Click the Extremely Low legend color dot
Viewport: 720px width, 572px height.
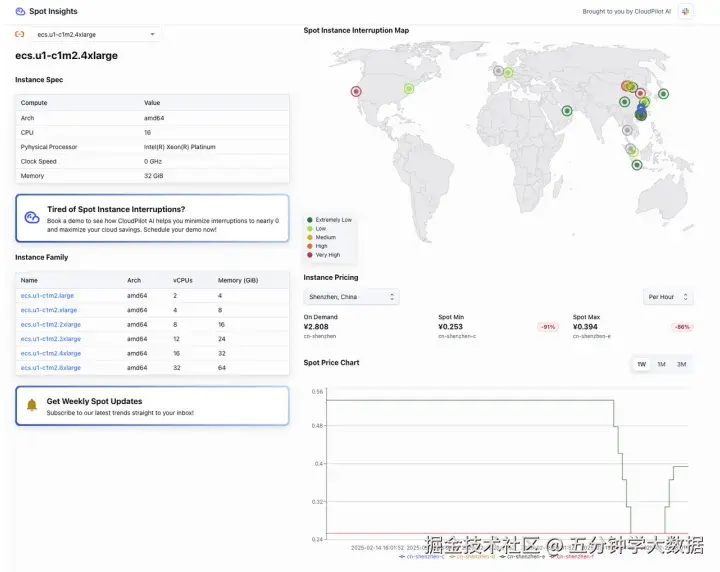309,220
